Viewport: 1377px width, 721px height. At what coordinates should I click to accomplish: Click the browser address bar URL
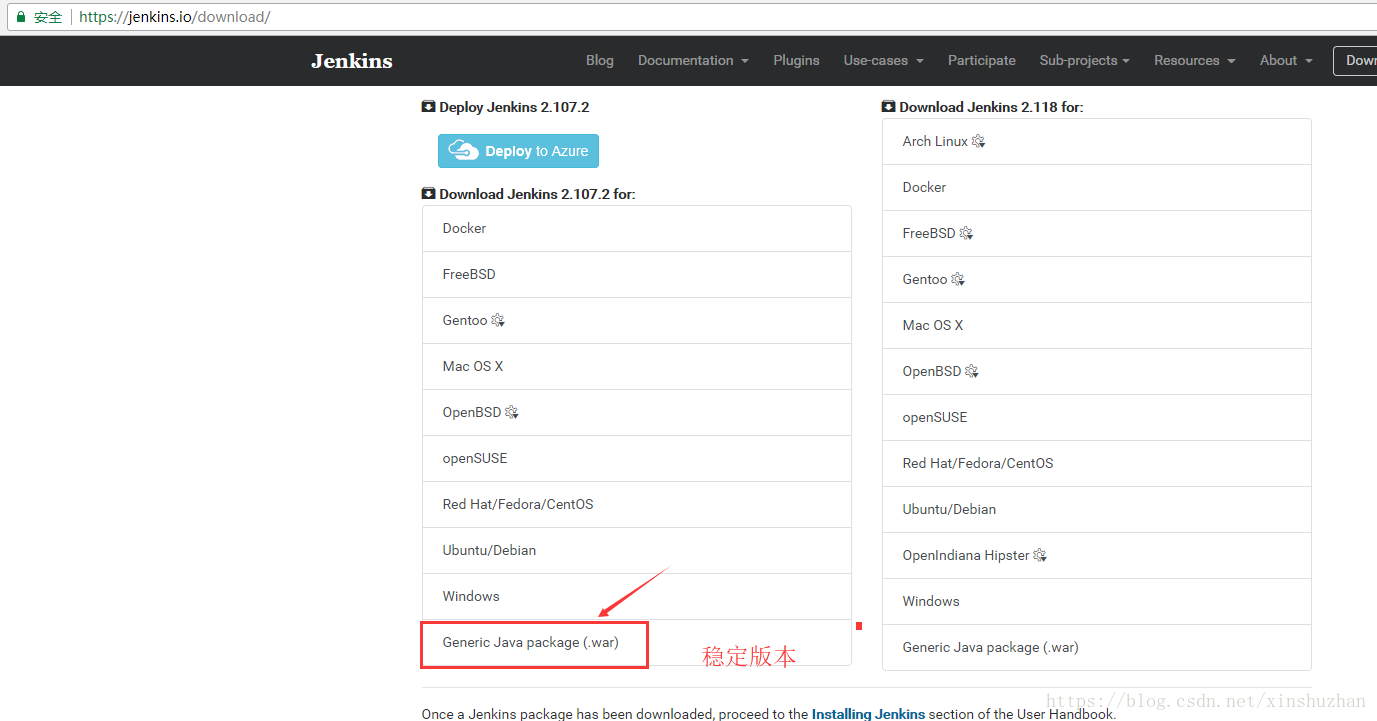click(x=174, y=17)
